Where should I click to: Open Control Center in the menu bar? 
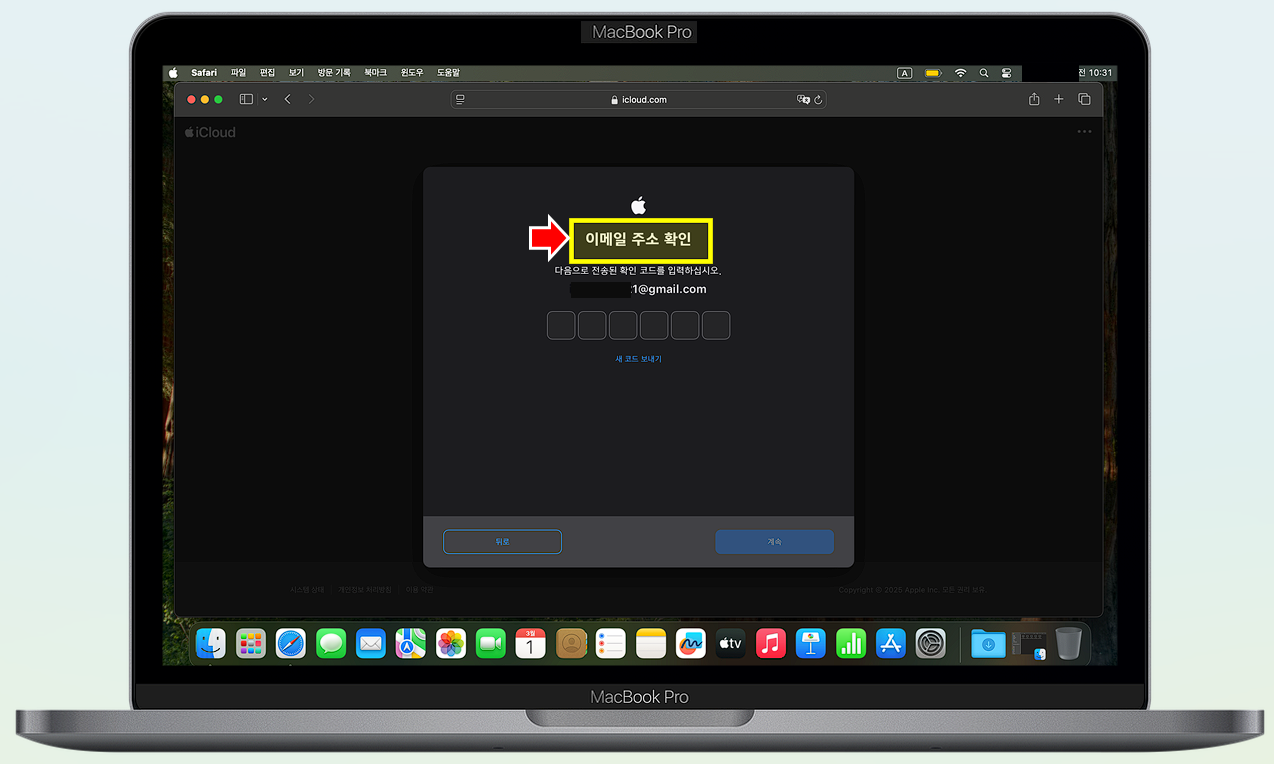tap(1006, 73)
